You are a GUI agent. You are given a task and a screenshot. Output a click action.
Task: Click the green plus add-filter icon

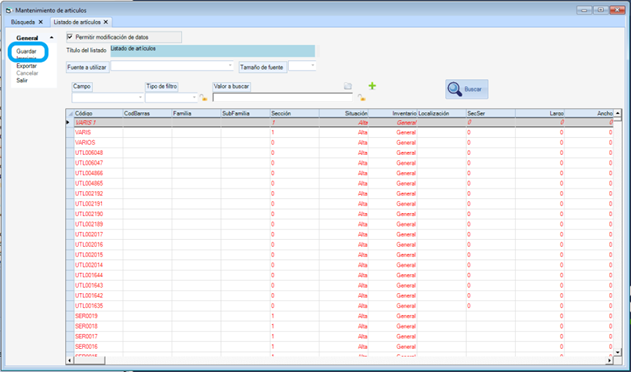pyautogui.click(x=372, y=86)
